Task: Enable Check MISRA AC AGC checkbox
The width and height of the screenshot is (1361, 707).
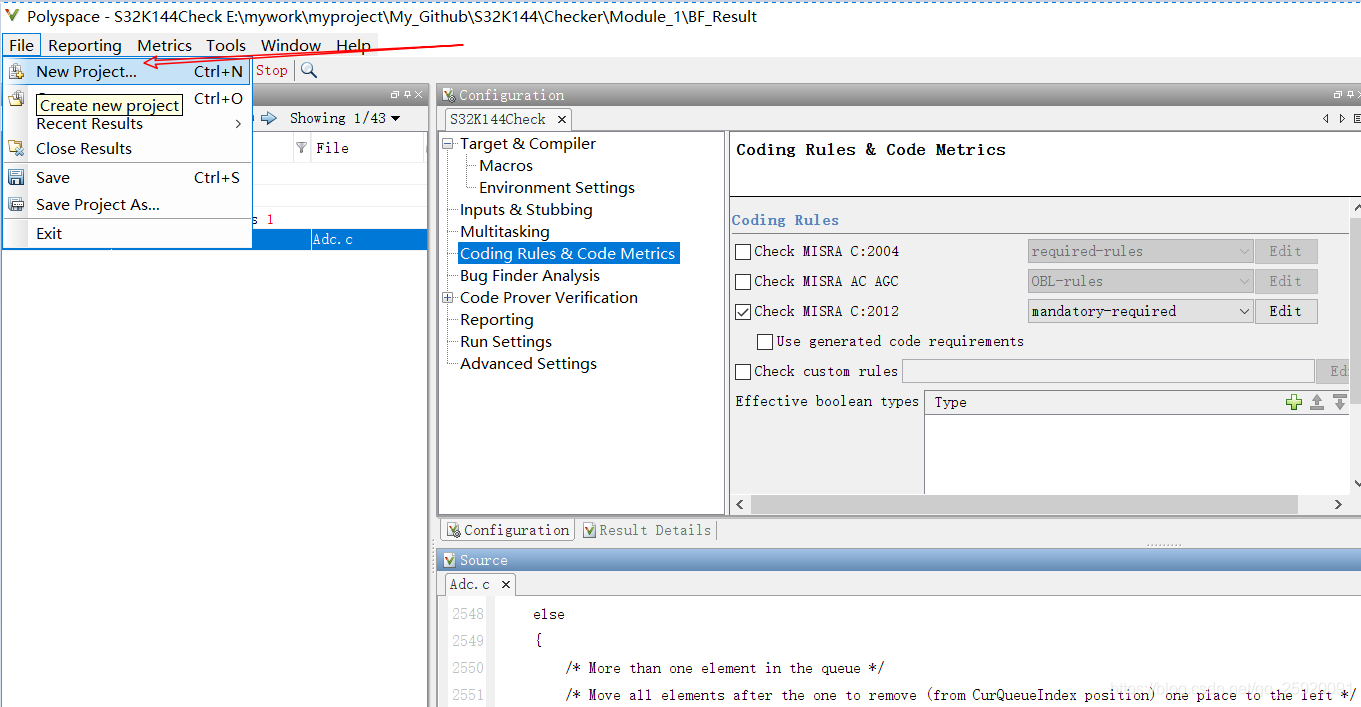Action: (743, 282)
